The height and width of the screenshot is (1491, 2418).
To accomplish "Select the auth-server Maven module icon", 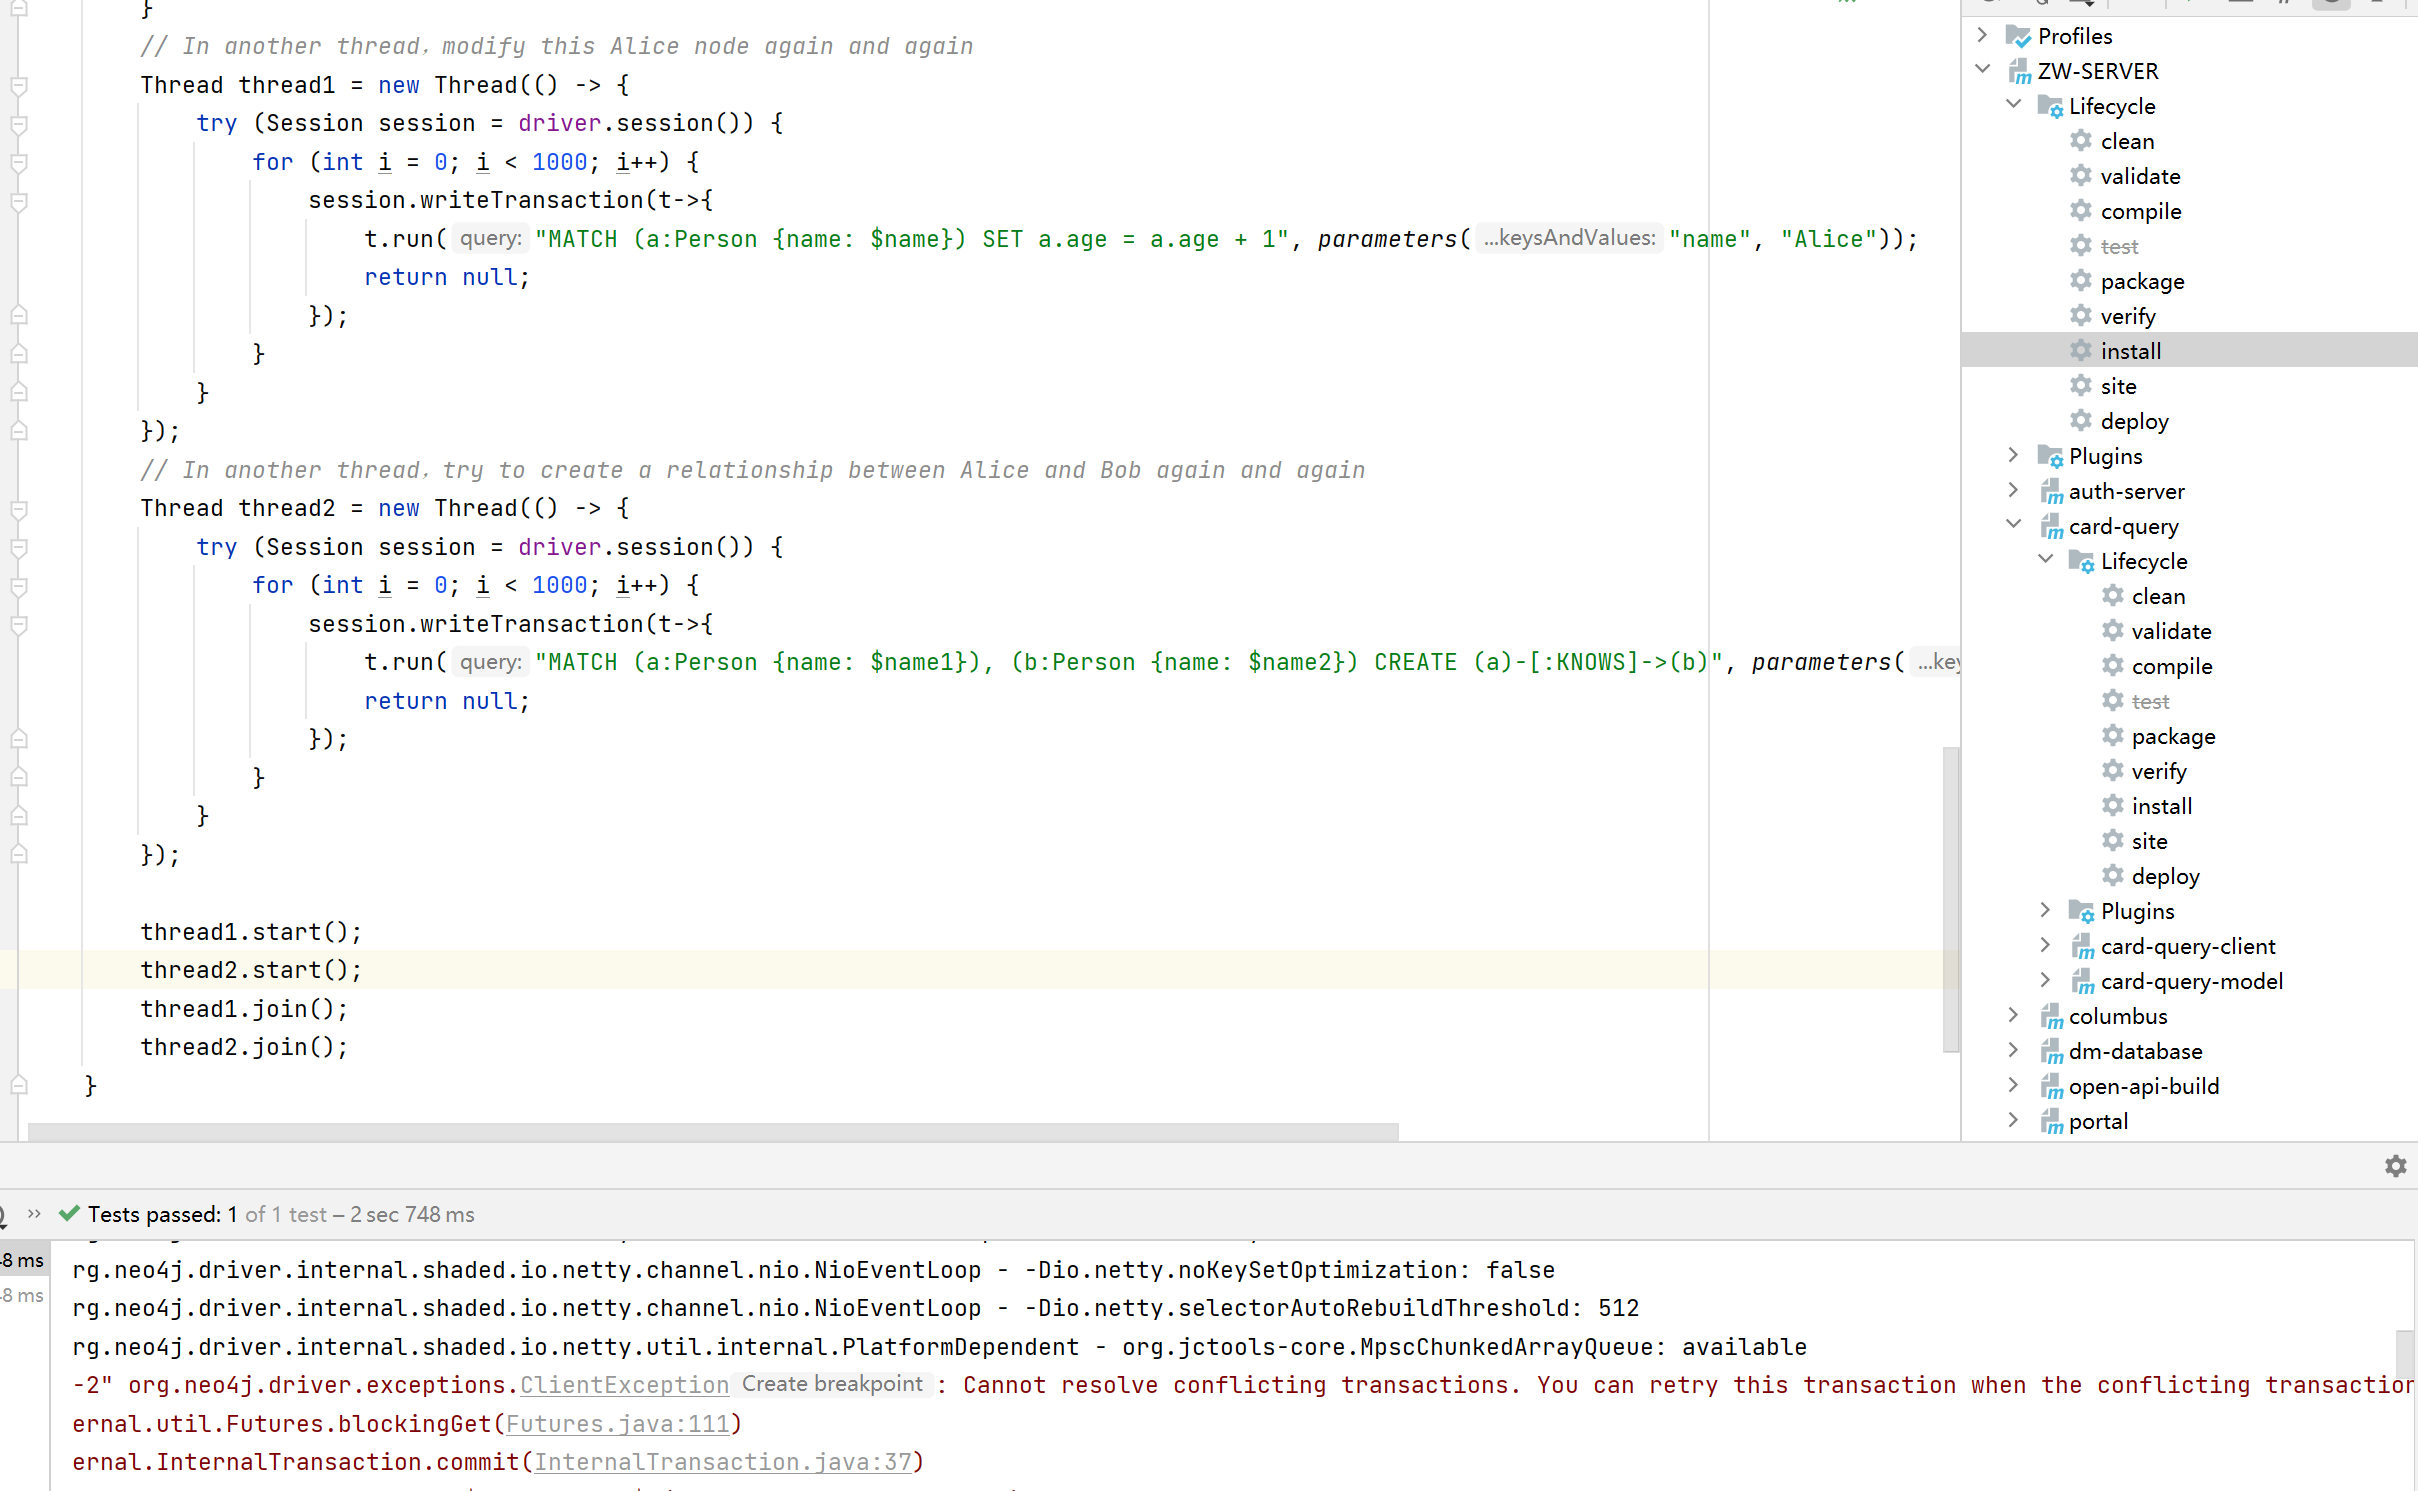I will [2054, 491].
